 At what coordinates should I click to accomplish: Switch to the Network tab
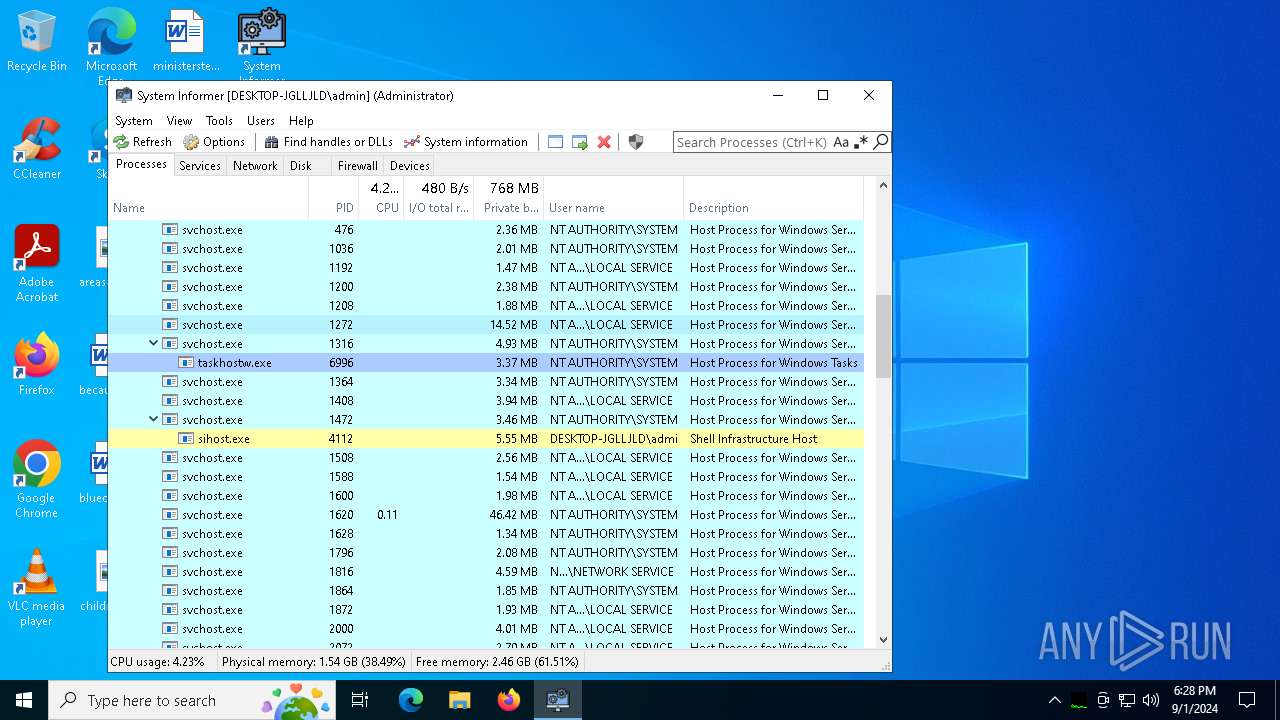pos(255,166)
